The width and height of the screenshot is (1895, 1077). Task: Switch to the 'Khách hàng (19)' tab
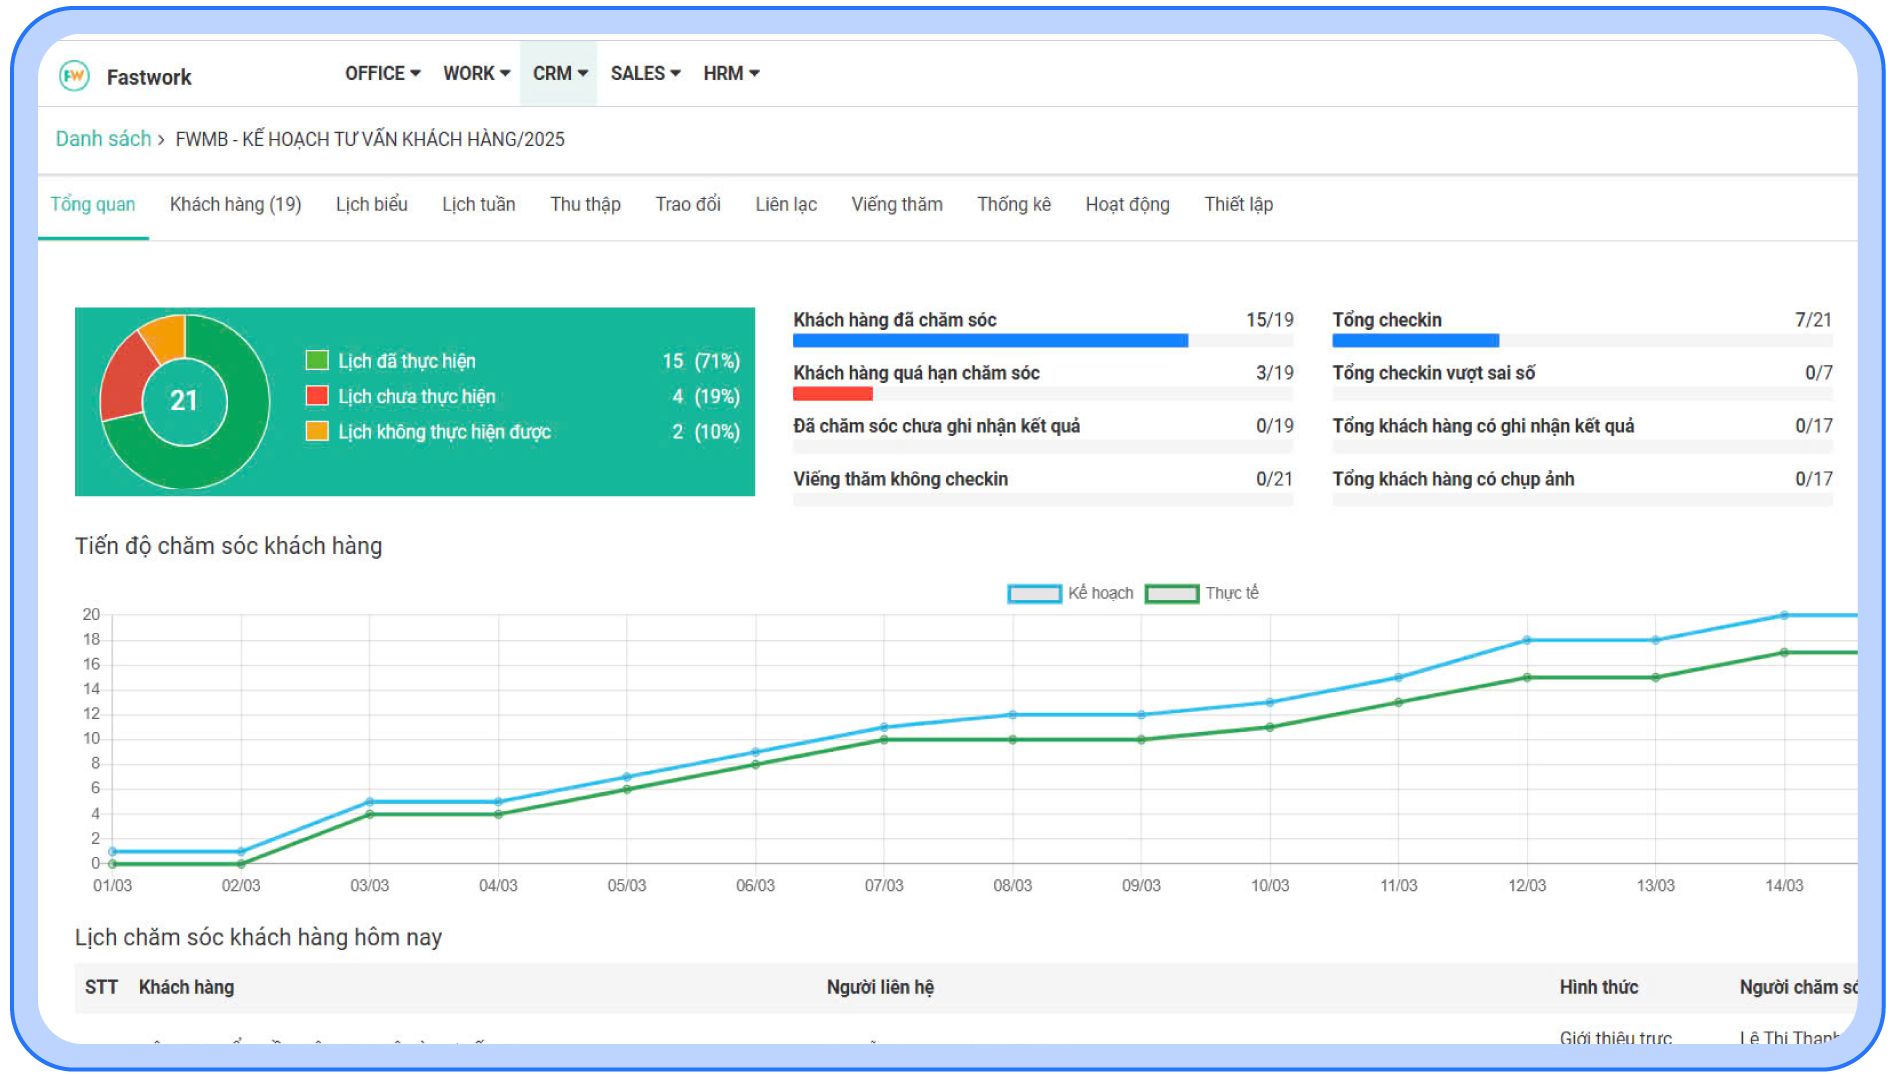pos(235,205)
